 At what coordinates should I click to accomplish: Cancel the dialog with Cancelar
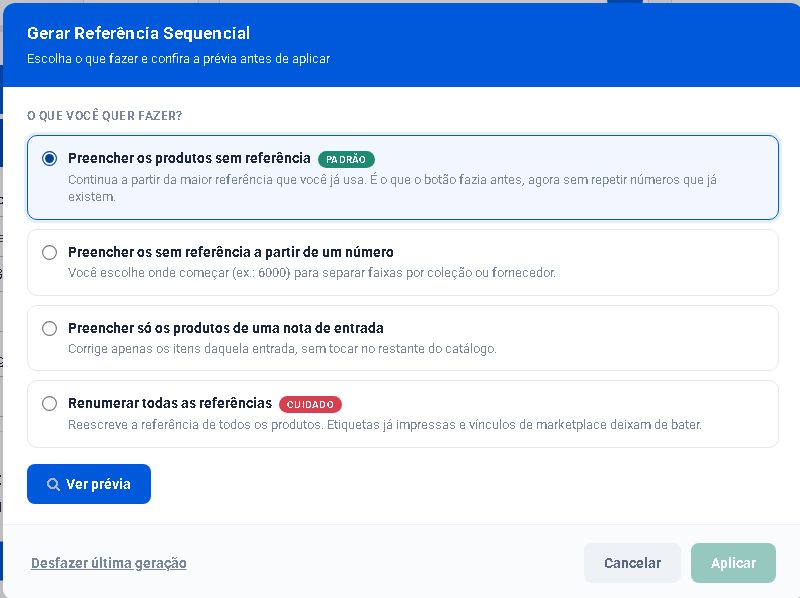coord(632,563)
